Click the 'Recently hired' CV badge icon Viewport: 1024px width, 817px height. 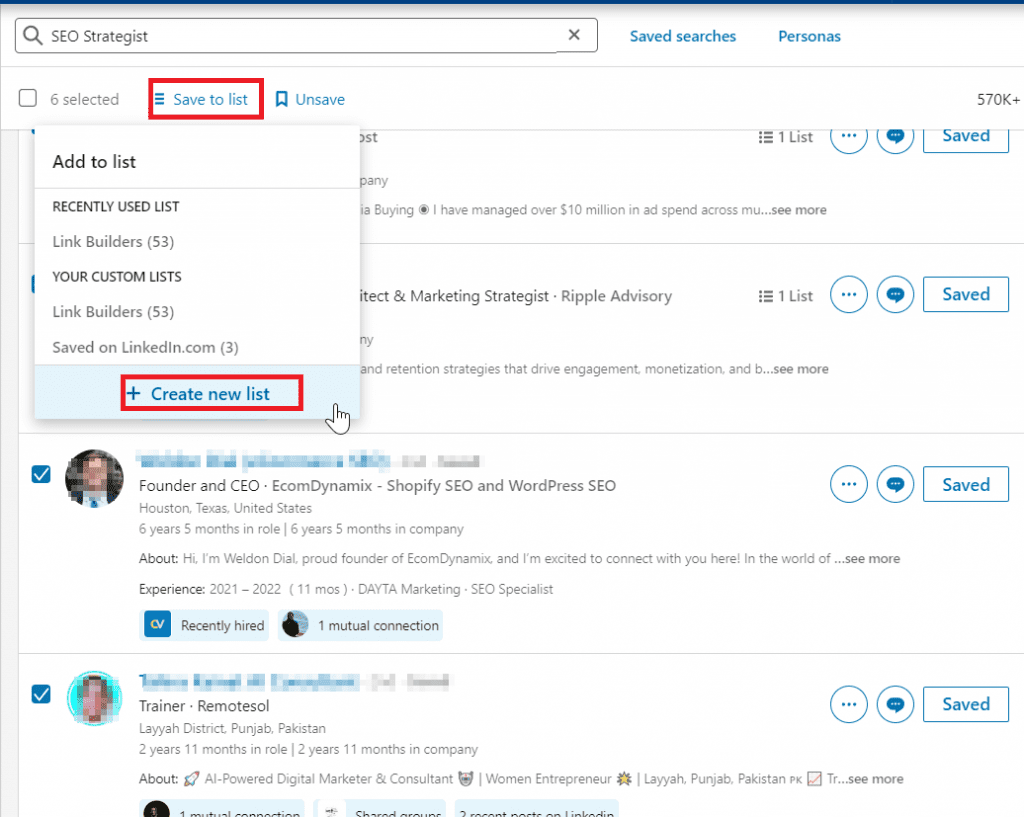coord(157,624)
